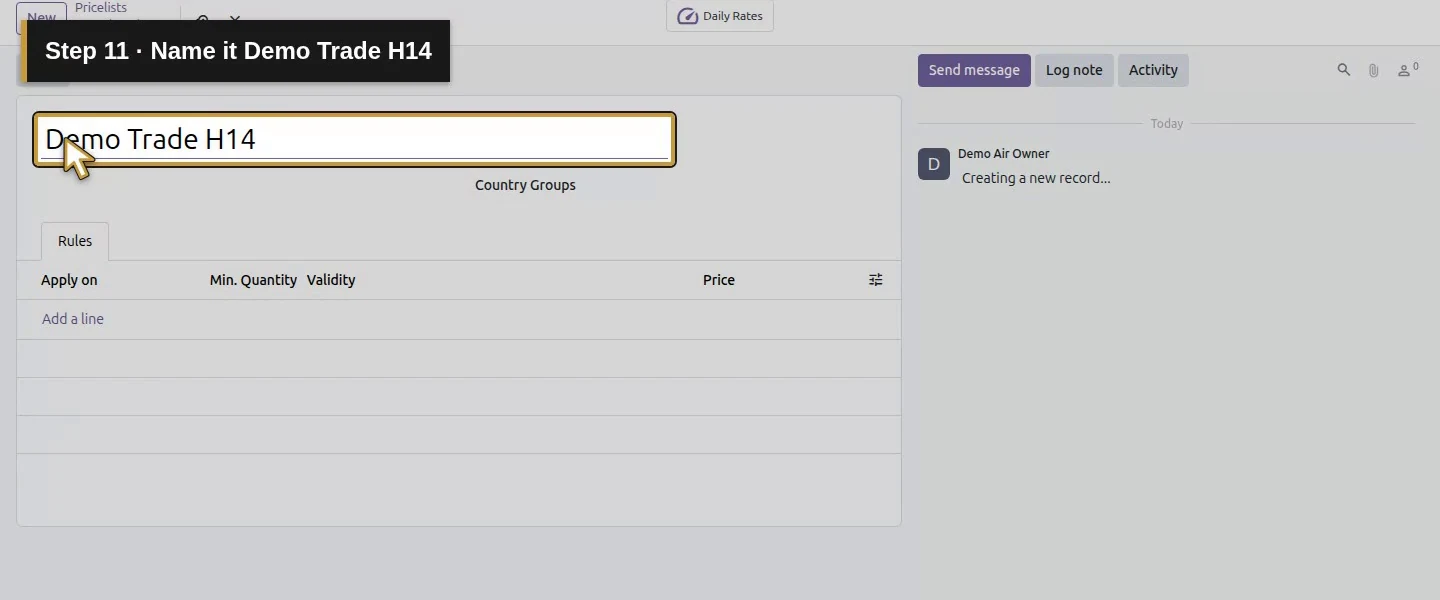Show followers via the person icon
The width and height of the screenshot is (1440, 600).
click(x=1407, y=70)
